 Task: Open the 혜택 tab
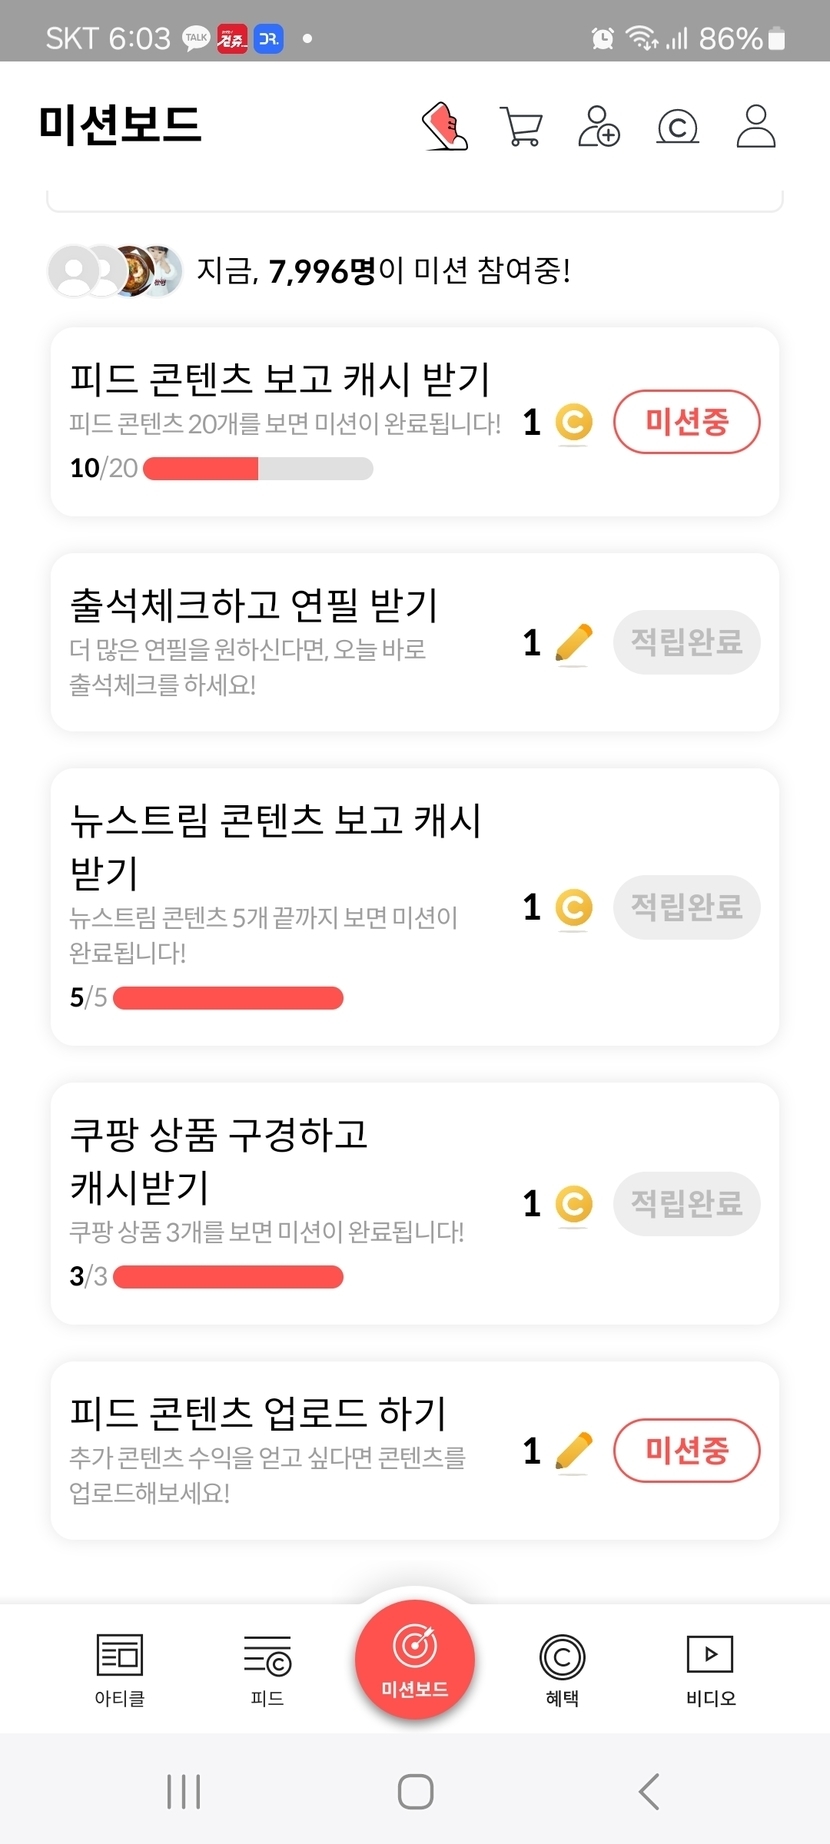(x=562, y=1670)
